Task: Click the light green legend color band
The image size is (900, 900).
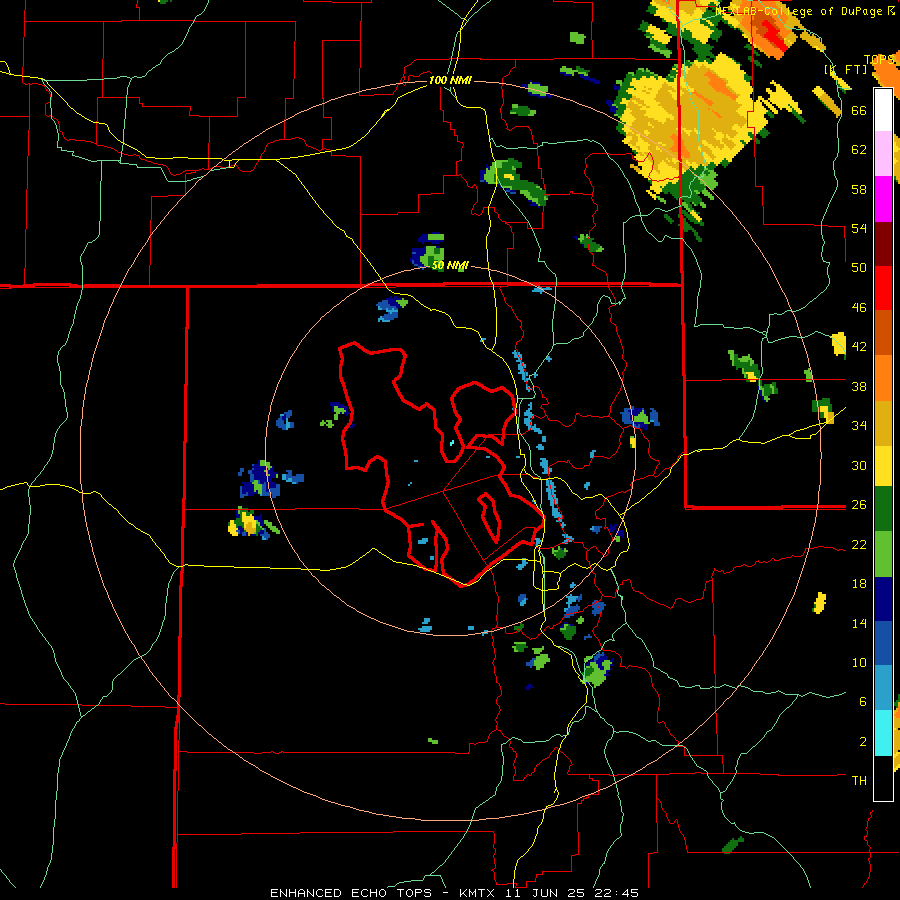Action: tap(883, 554)
